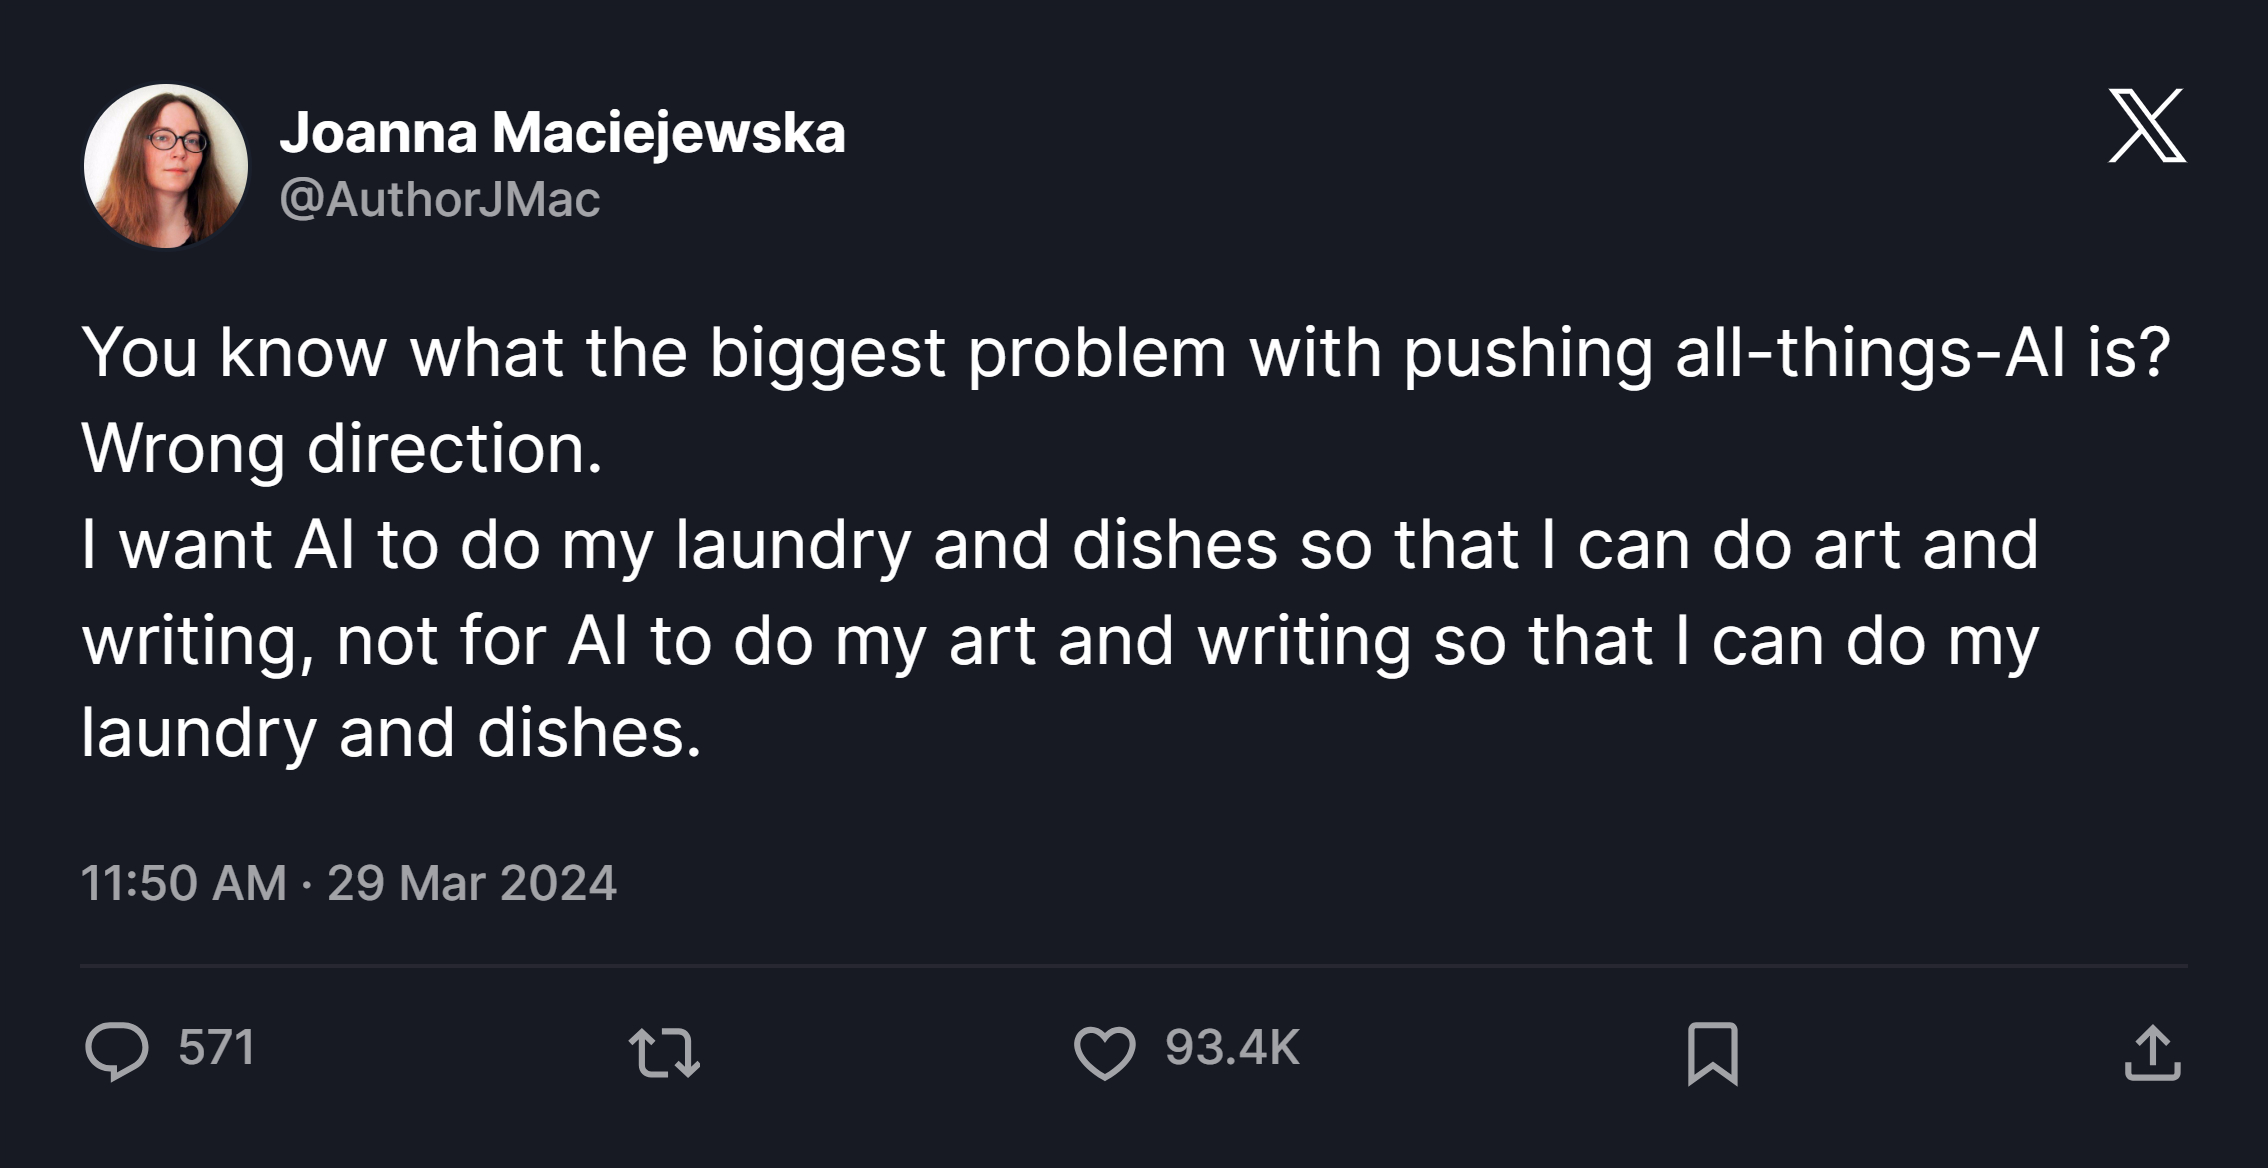The width and height of the screenshot is (2268, 1168).
Task: Click the final line "laundry and dishes."
Action: pos(391,733)
